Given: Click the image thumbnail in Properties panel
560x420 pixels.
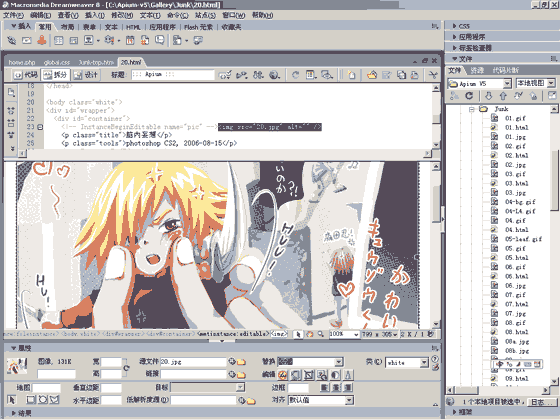Looking at the screenshot, I should tap(17, 365).
